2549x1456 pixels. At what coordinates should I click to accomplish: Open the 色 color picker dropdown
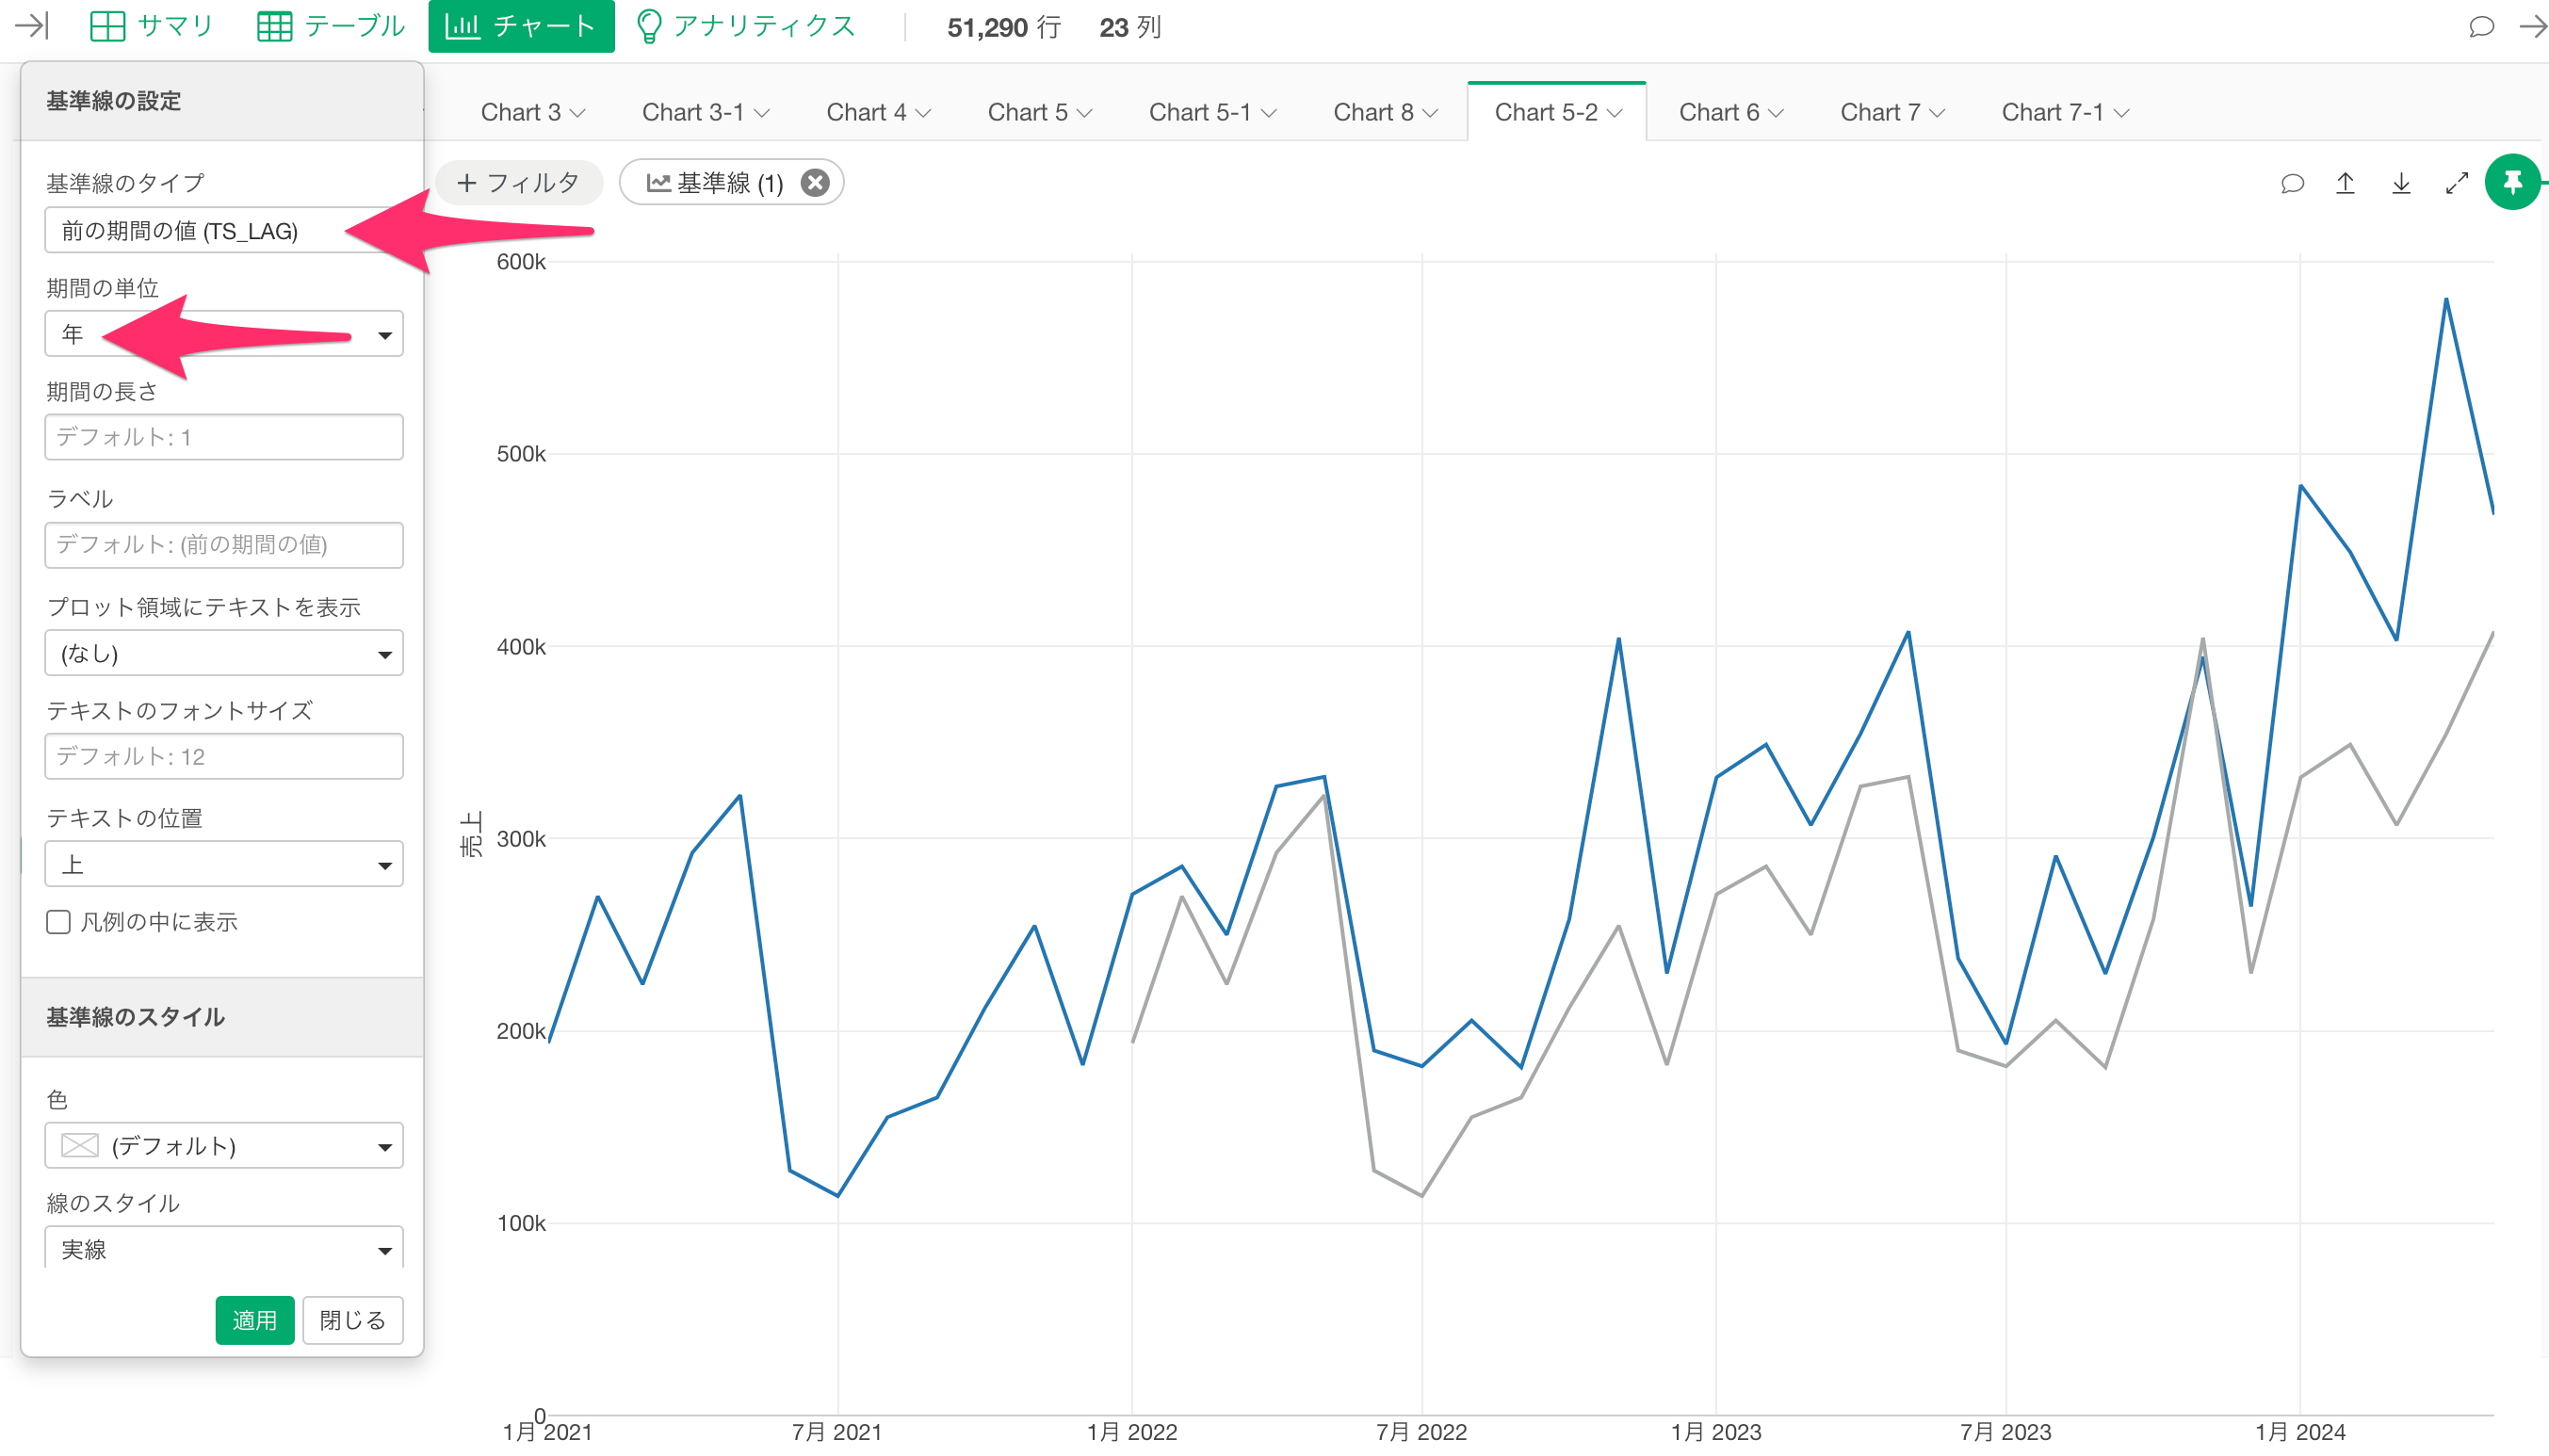pyautogui.click(x=224, y=1146)
